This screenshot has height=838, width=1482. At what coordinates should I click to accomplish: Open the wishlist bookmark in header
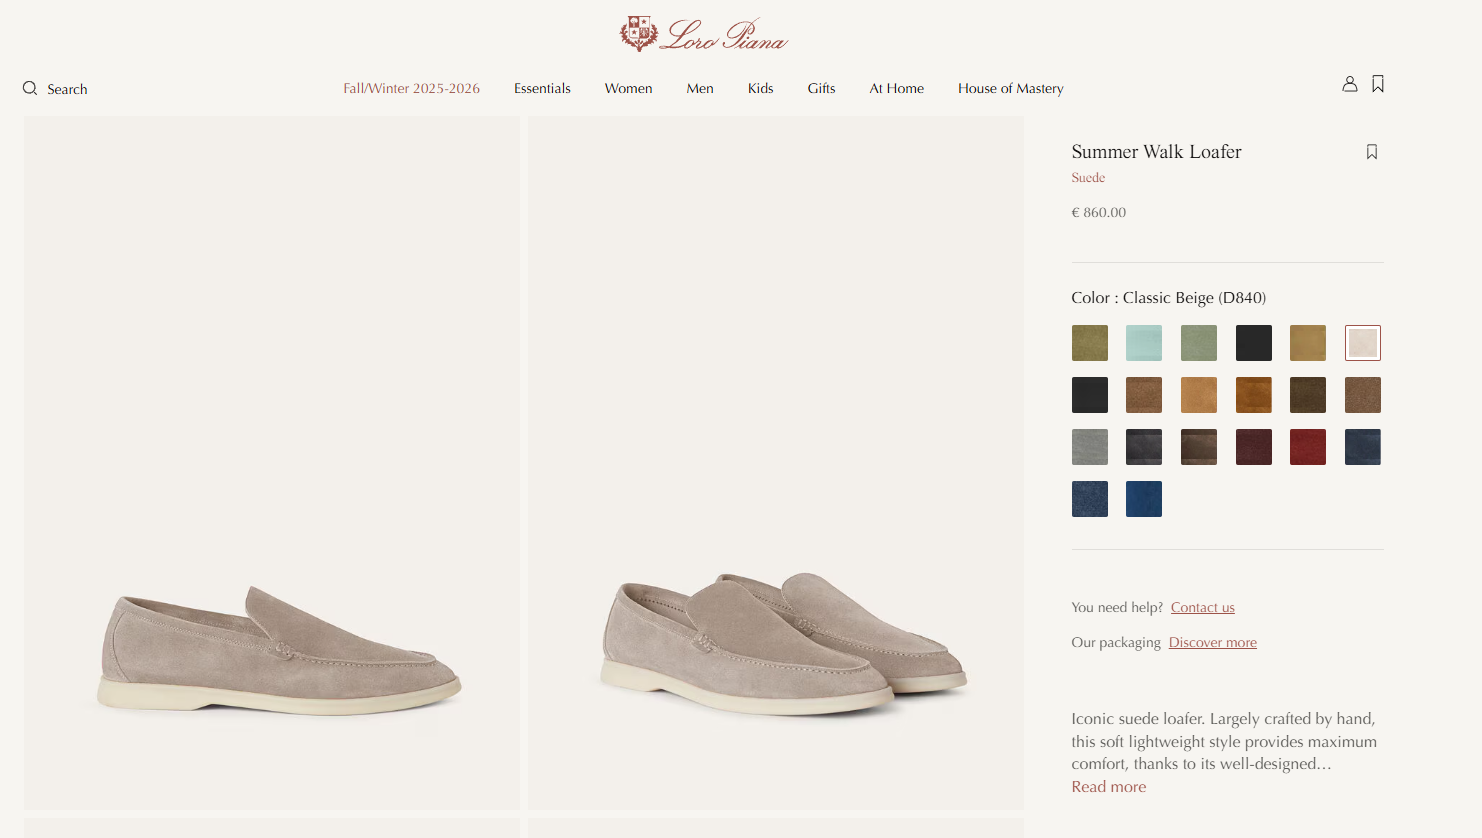(1378, 84)
